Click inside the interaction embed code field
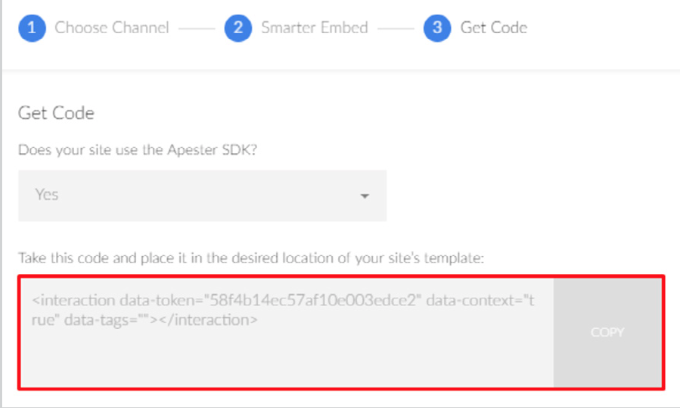680x408 pixels. [287, 333]
